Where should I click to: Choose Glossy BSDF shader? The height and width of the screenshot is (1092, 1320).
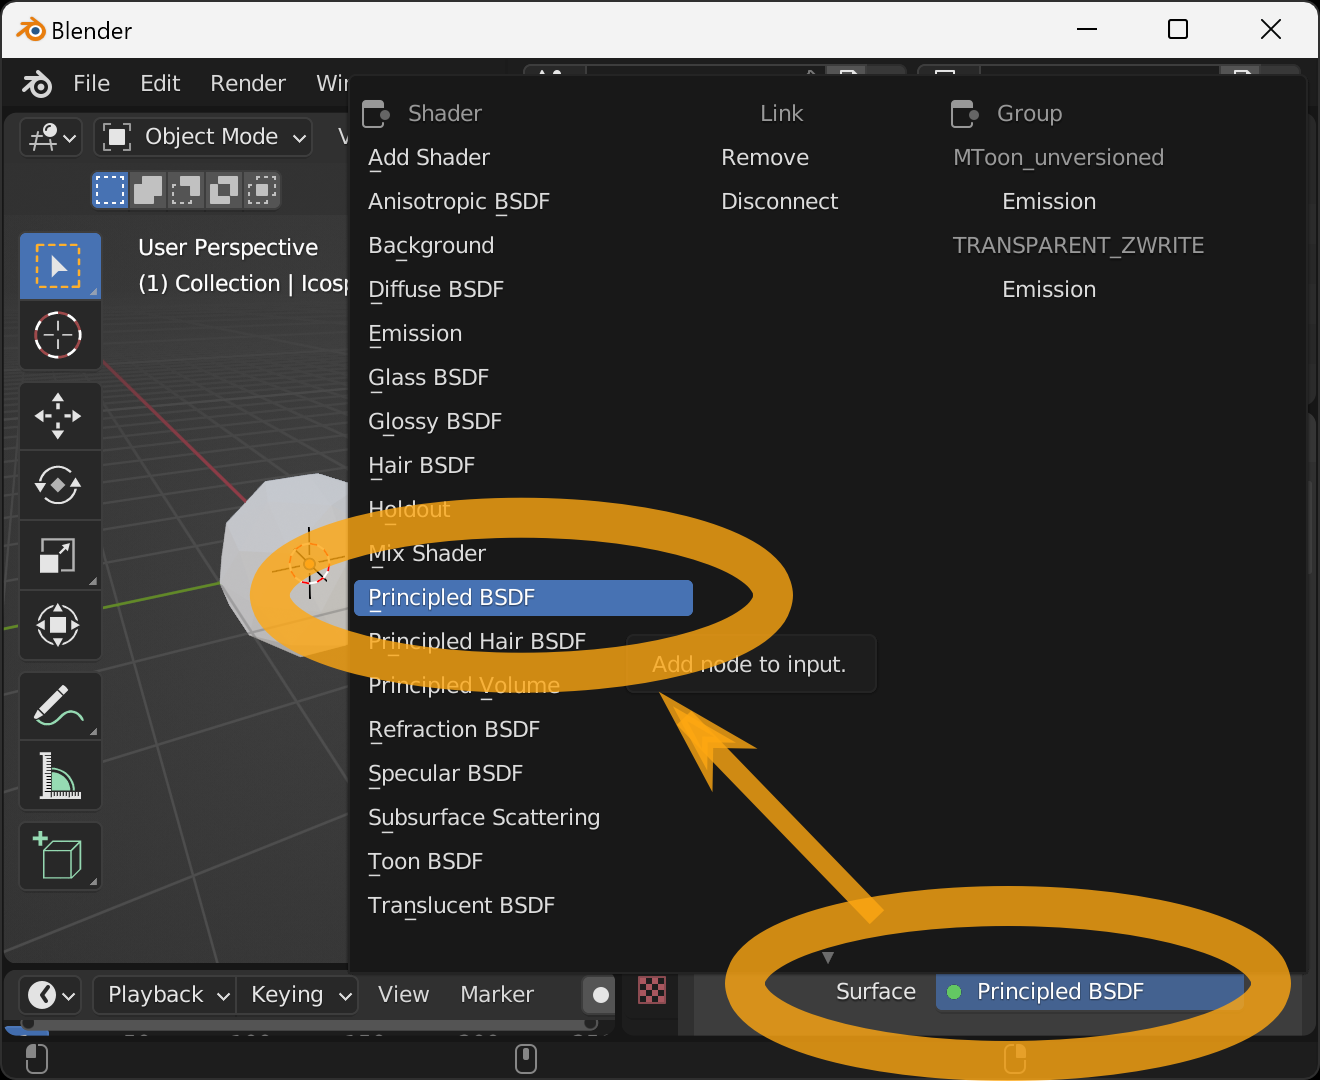pyautogui.click(x=435, y=422)
